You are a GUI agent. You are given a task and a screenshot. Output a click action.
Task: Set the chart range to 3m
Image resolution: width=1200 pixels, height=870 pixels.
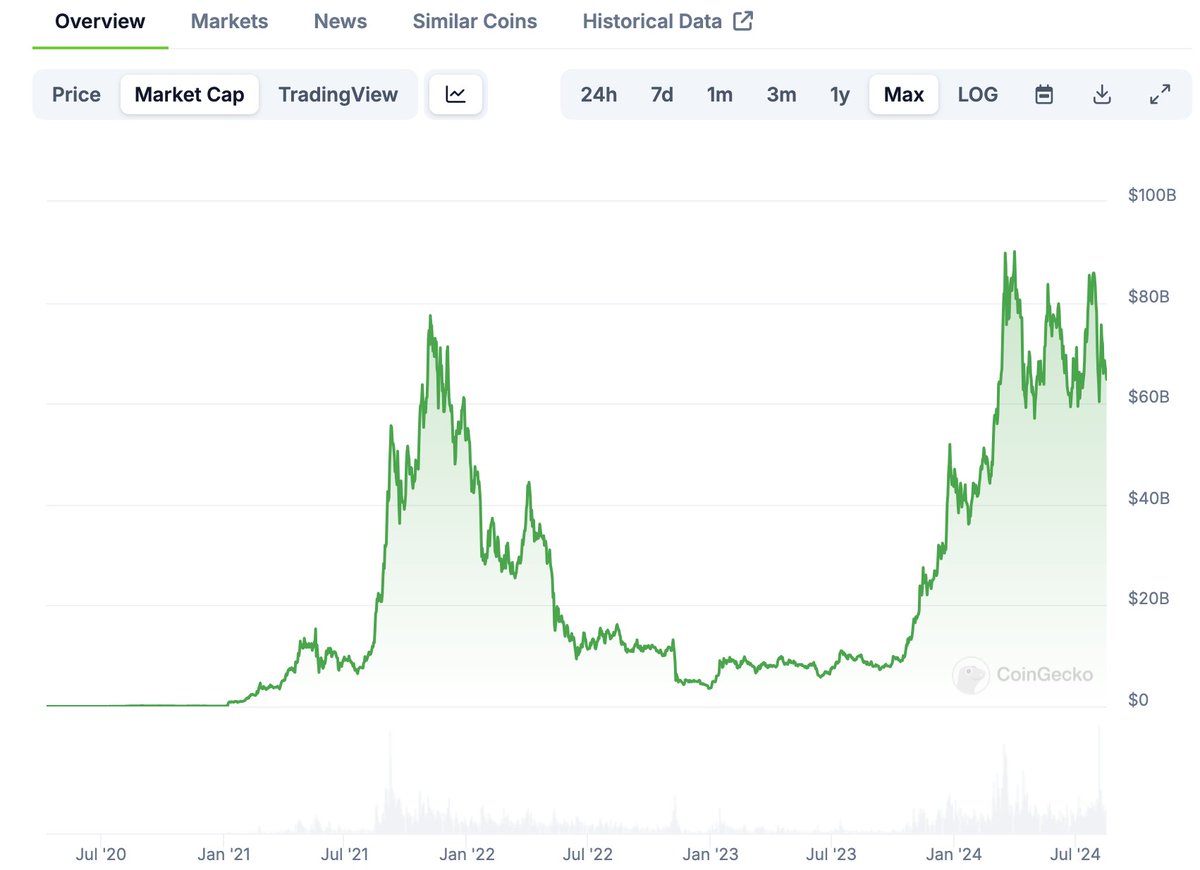click(x=781, y=95)
